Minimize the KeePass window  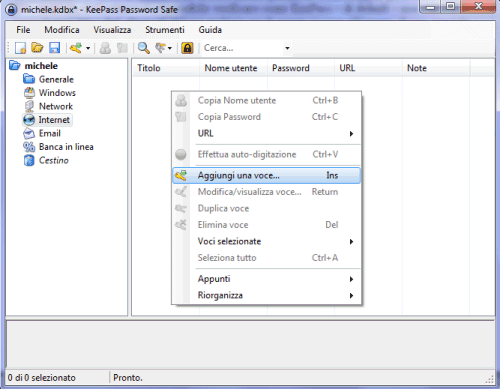(x=431, y=7)
